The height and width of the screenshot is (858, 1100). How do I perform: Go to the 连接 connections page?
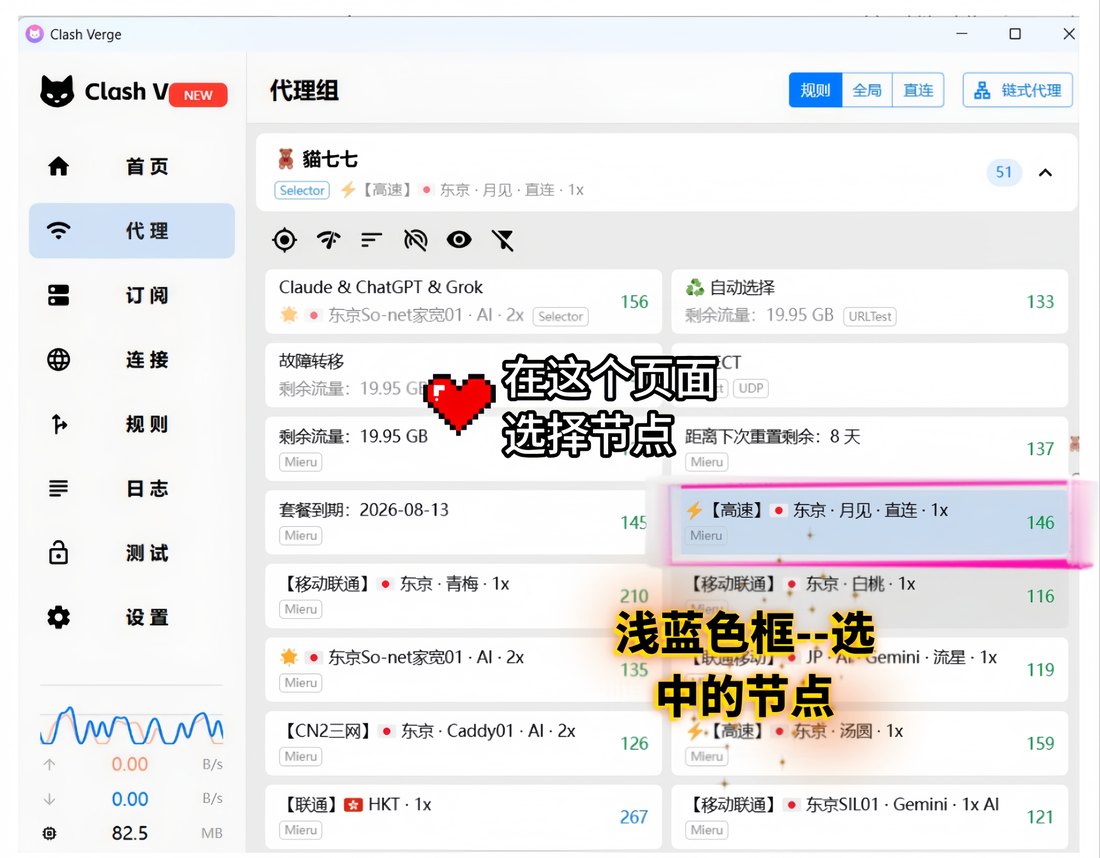pos(132,360)
